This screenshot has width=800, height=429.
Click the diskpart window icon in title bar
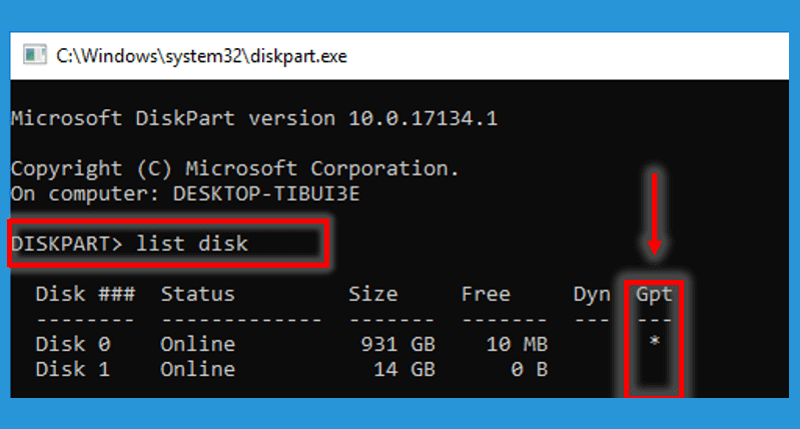pos(35,55)
